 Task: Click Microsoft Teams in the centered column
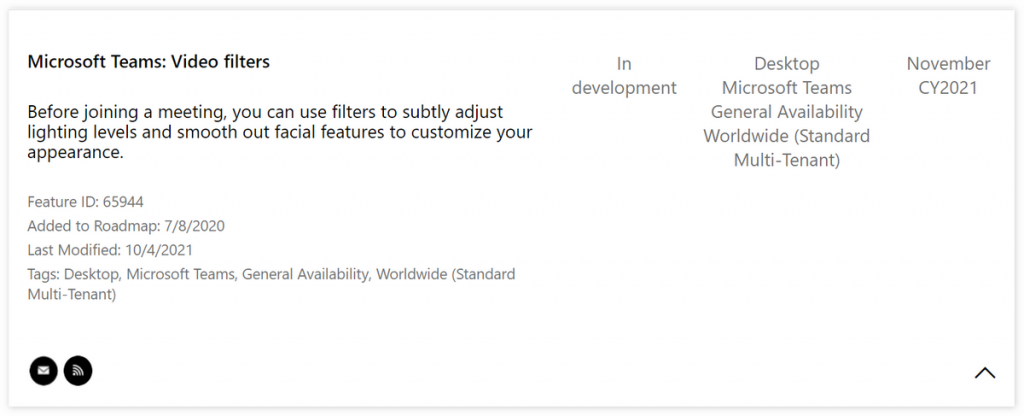786,88
